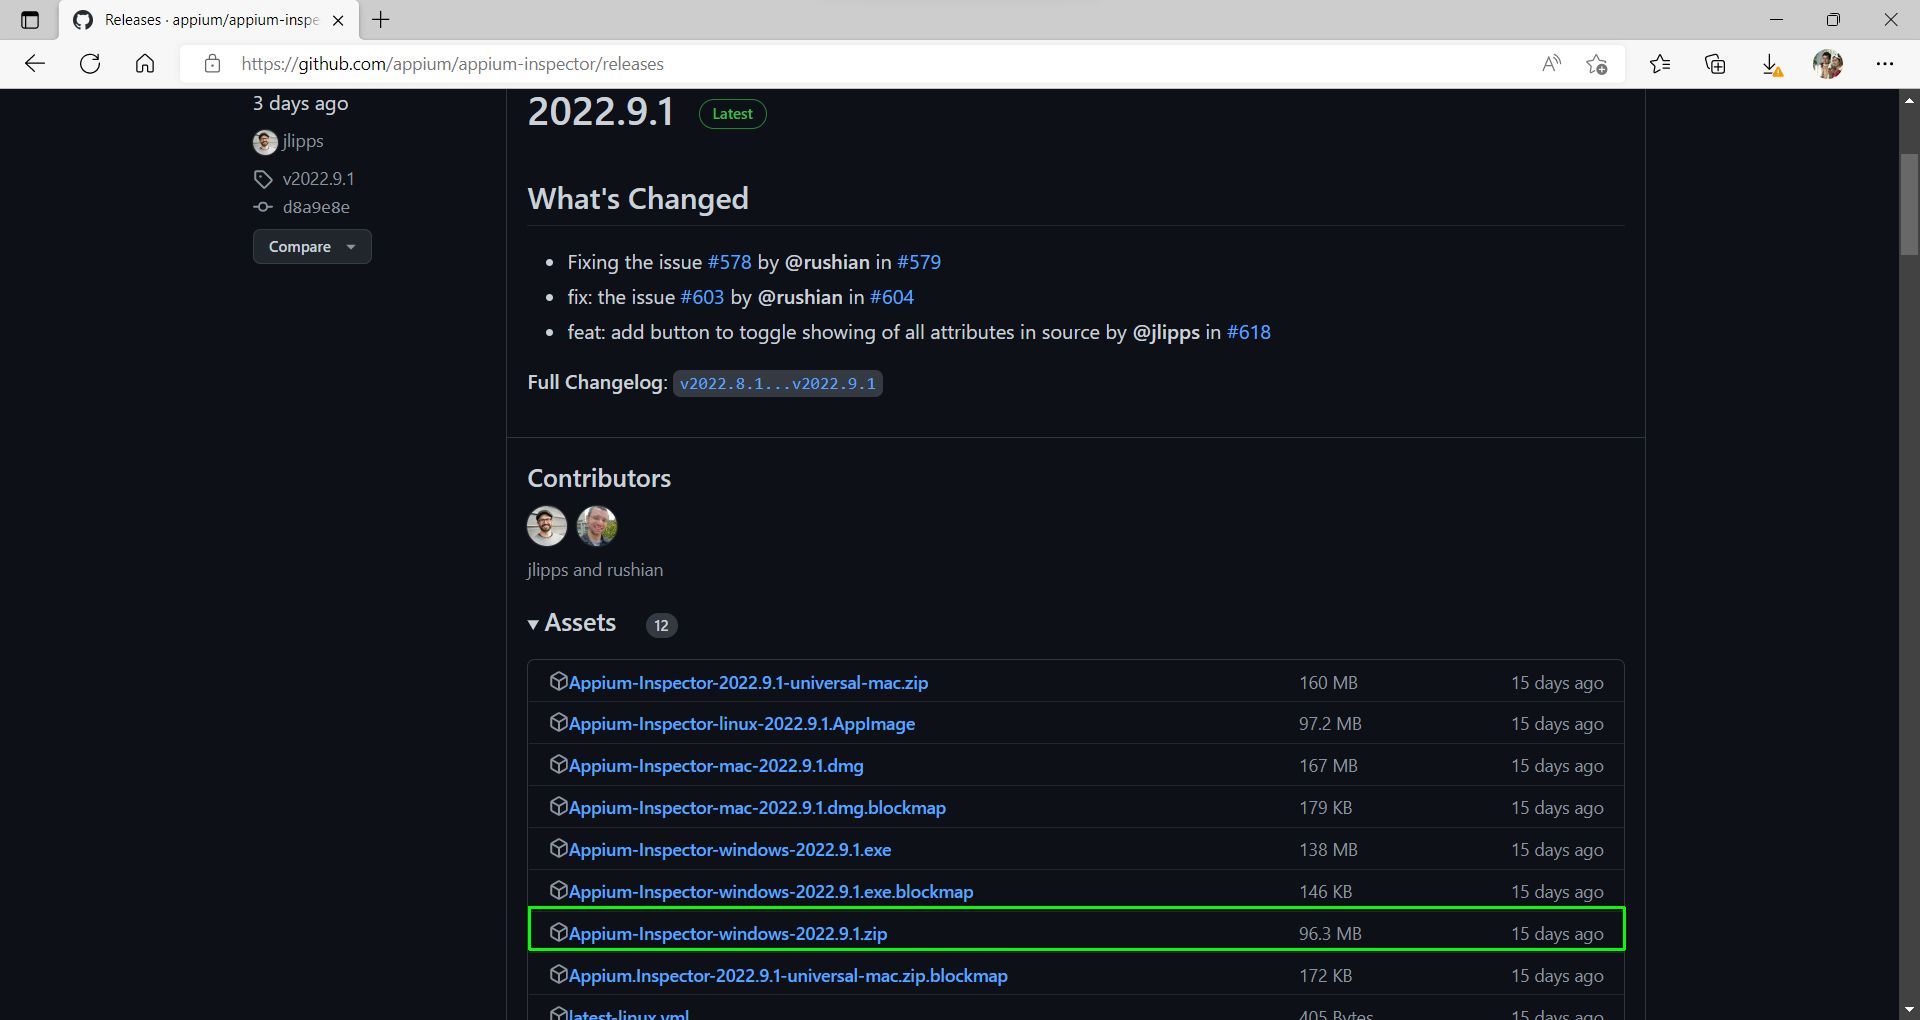Download Appium-Inspector-windows-2022.9.1.exe

pyautogui.click(x=730, y=850)
